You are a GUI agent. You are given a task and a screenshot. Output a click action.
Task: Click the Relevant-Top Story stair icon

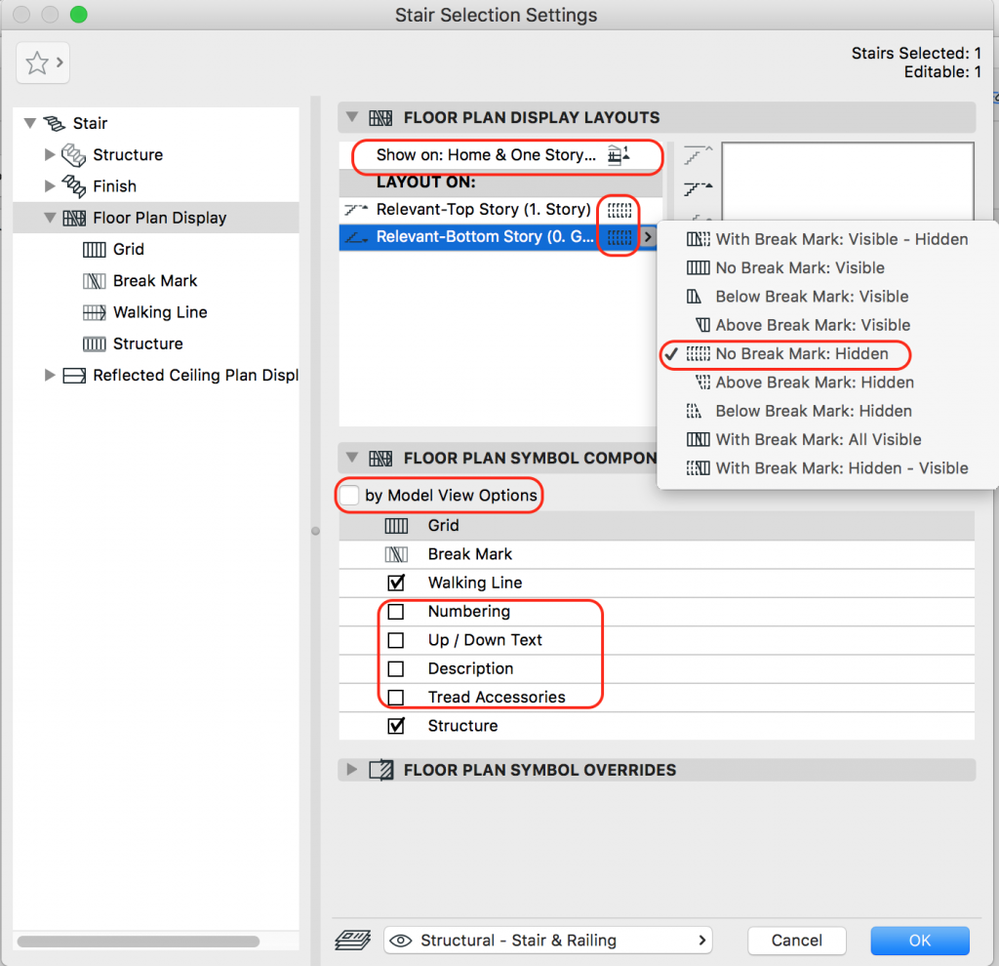pyautogui.click(x=356, y=209)
